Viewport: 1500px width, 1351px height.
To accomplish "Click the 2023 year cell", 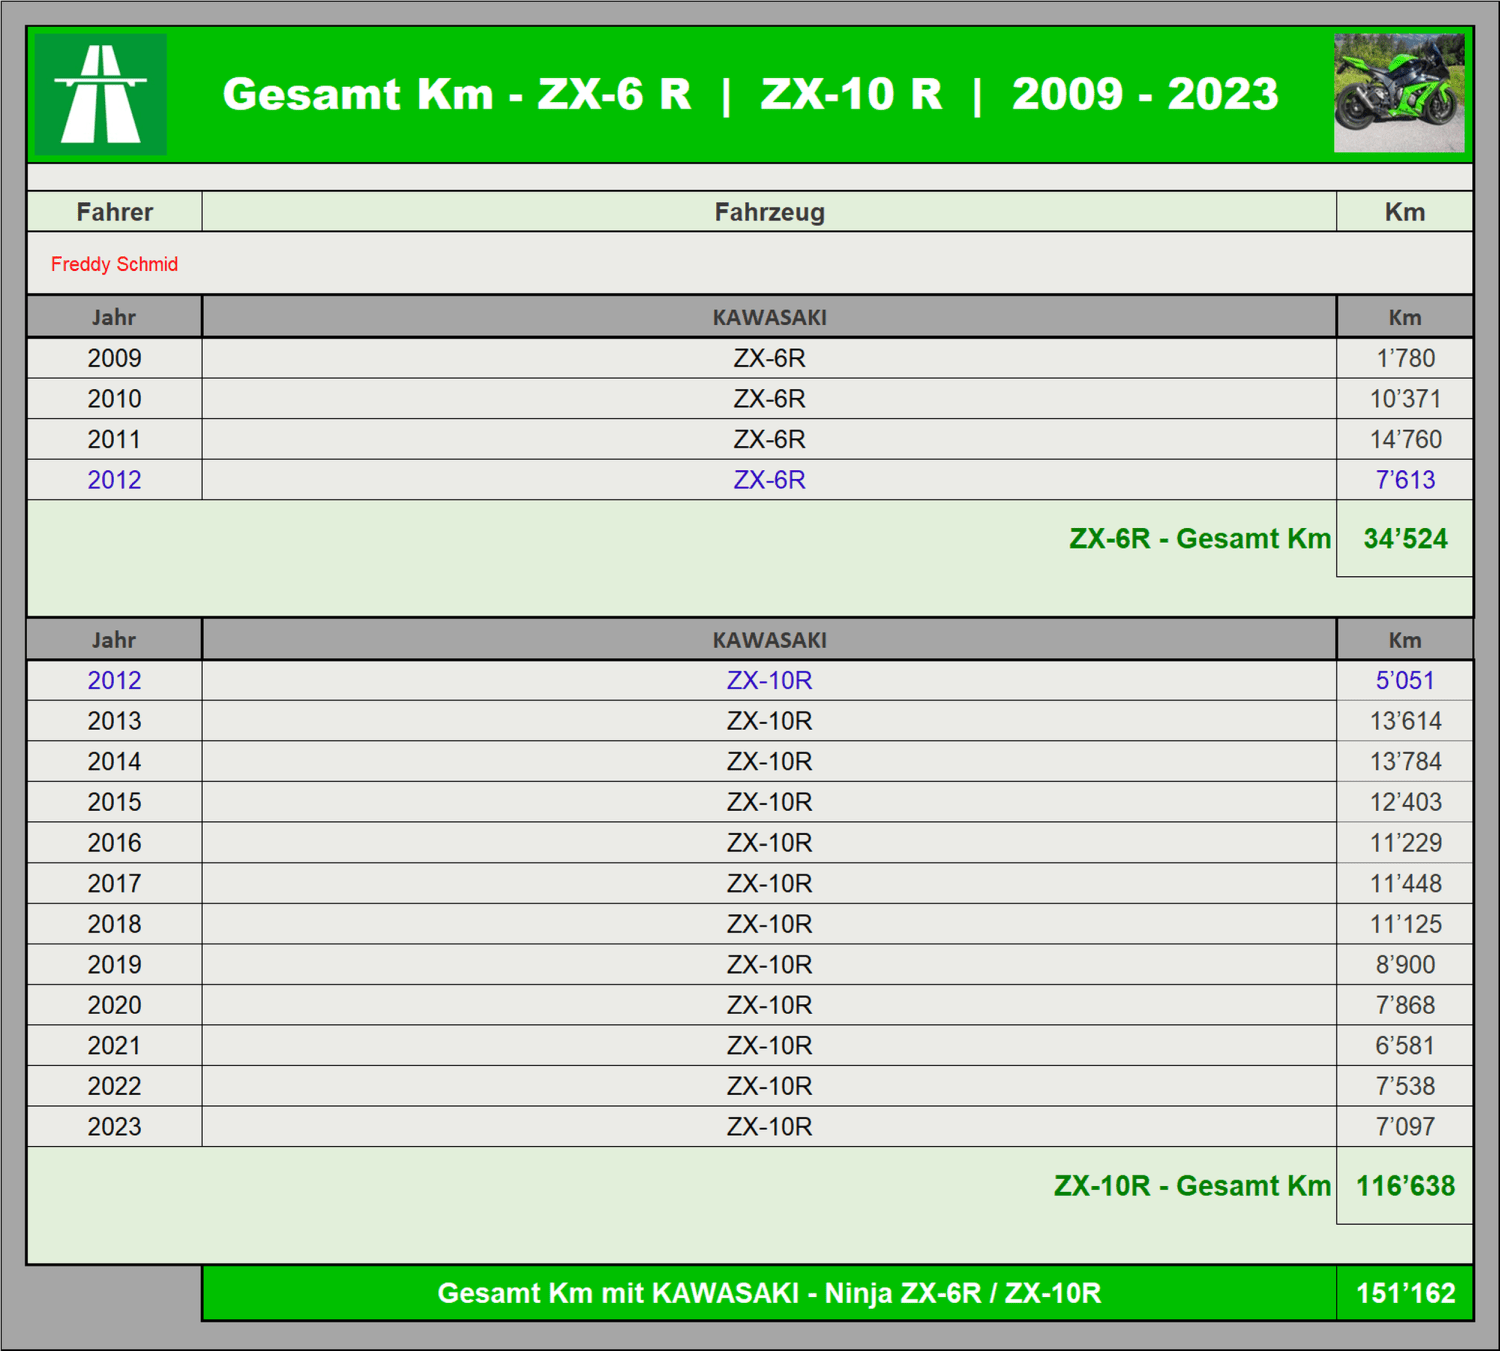I will (114, 1127).
